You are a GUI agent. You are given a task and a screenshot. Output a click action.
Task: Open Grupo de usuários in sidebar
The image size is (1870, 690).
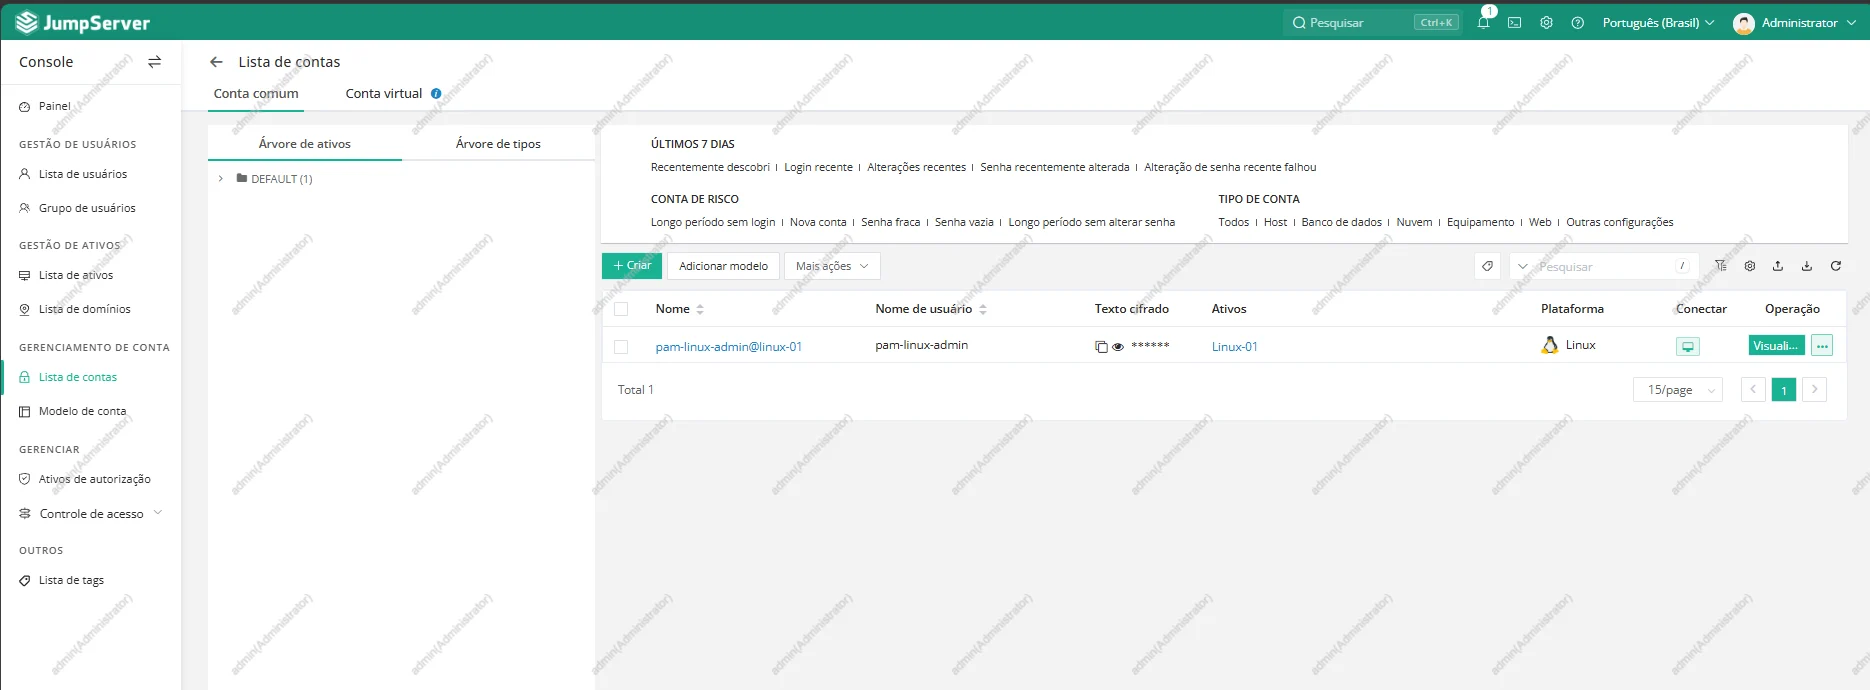87,208
